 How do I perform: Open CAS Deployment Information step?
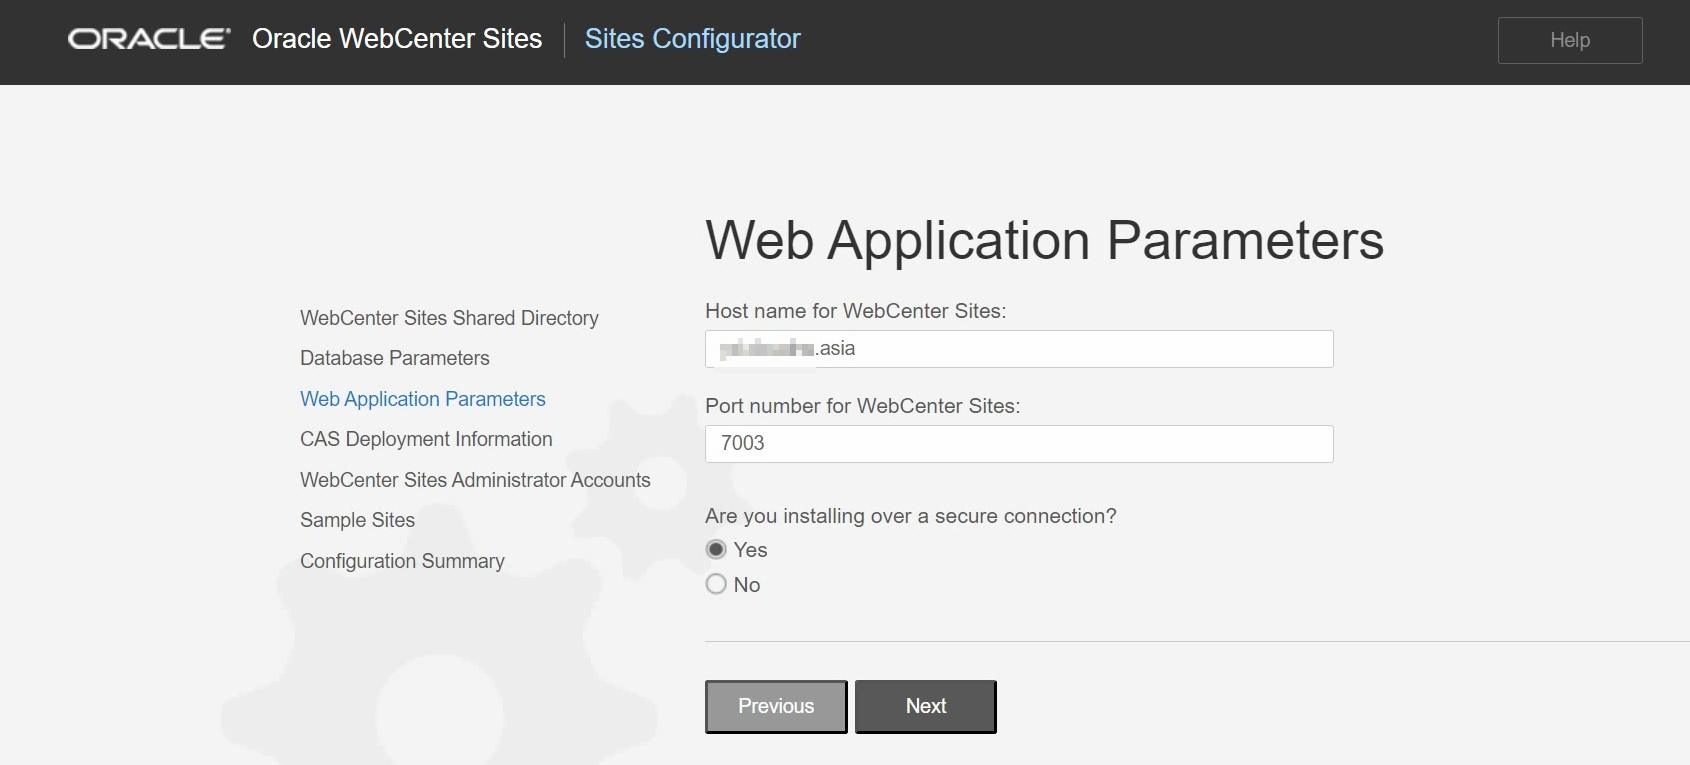tap(426, 439)
